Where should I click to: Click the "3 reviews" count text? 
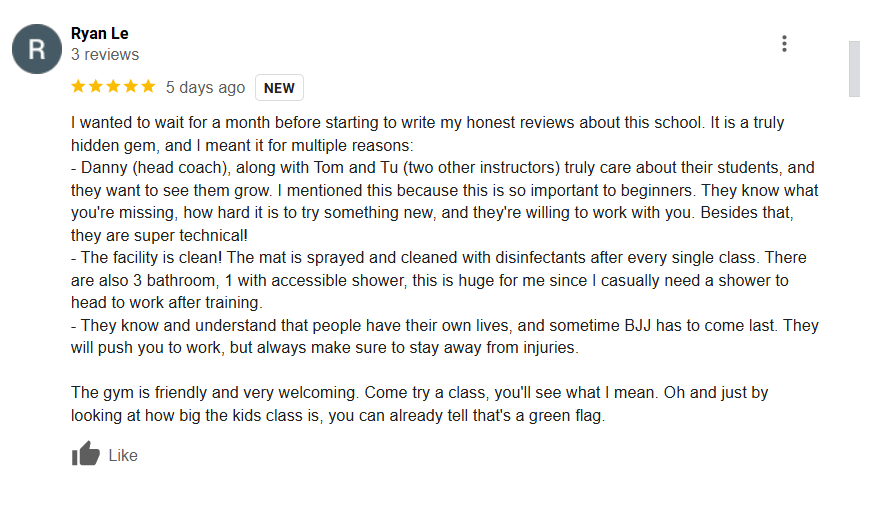coord(105,55)
